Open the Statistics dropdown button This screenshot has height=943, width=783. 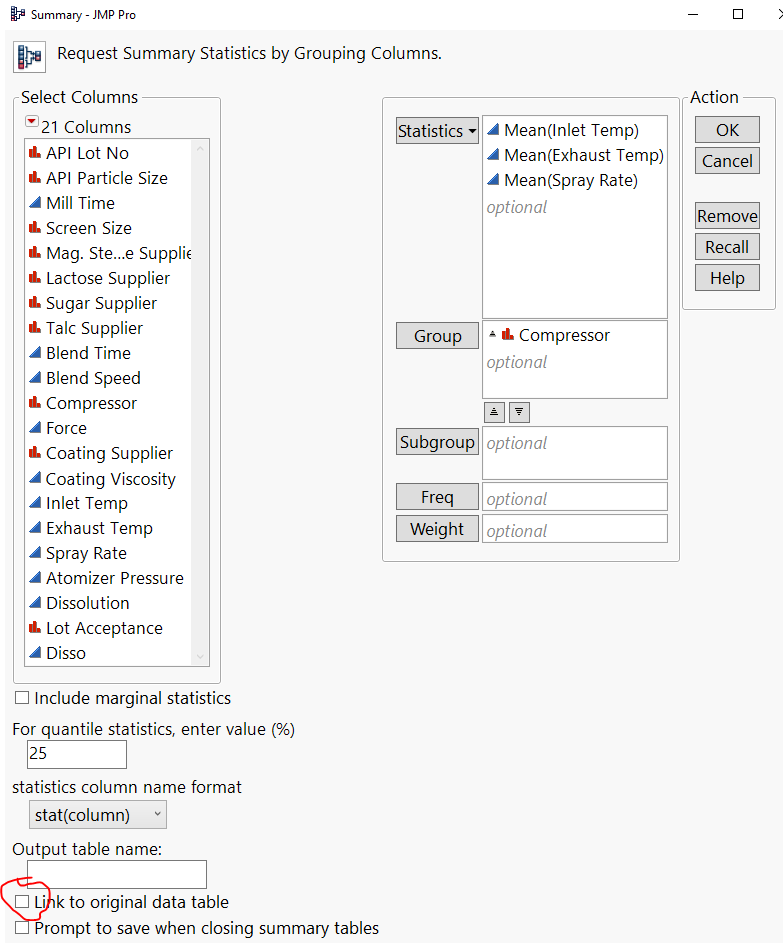tap(437, 131)
